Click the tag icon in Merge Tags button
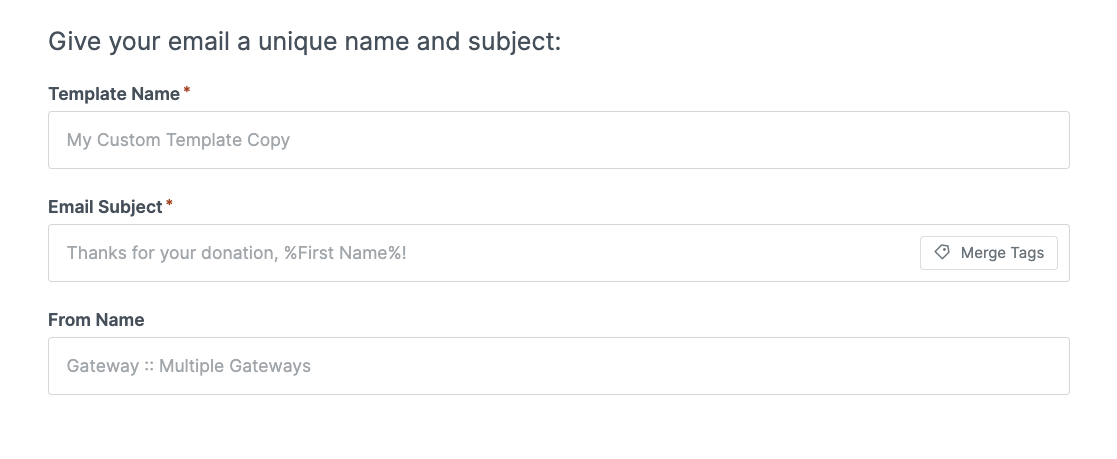Viewport: 1117px width, 459px height. 942,252
